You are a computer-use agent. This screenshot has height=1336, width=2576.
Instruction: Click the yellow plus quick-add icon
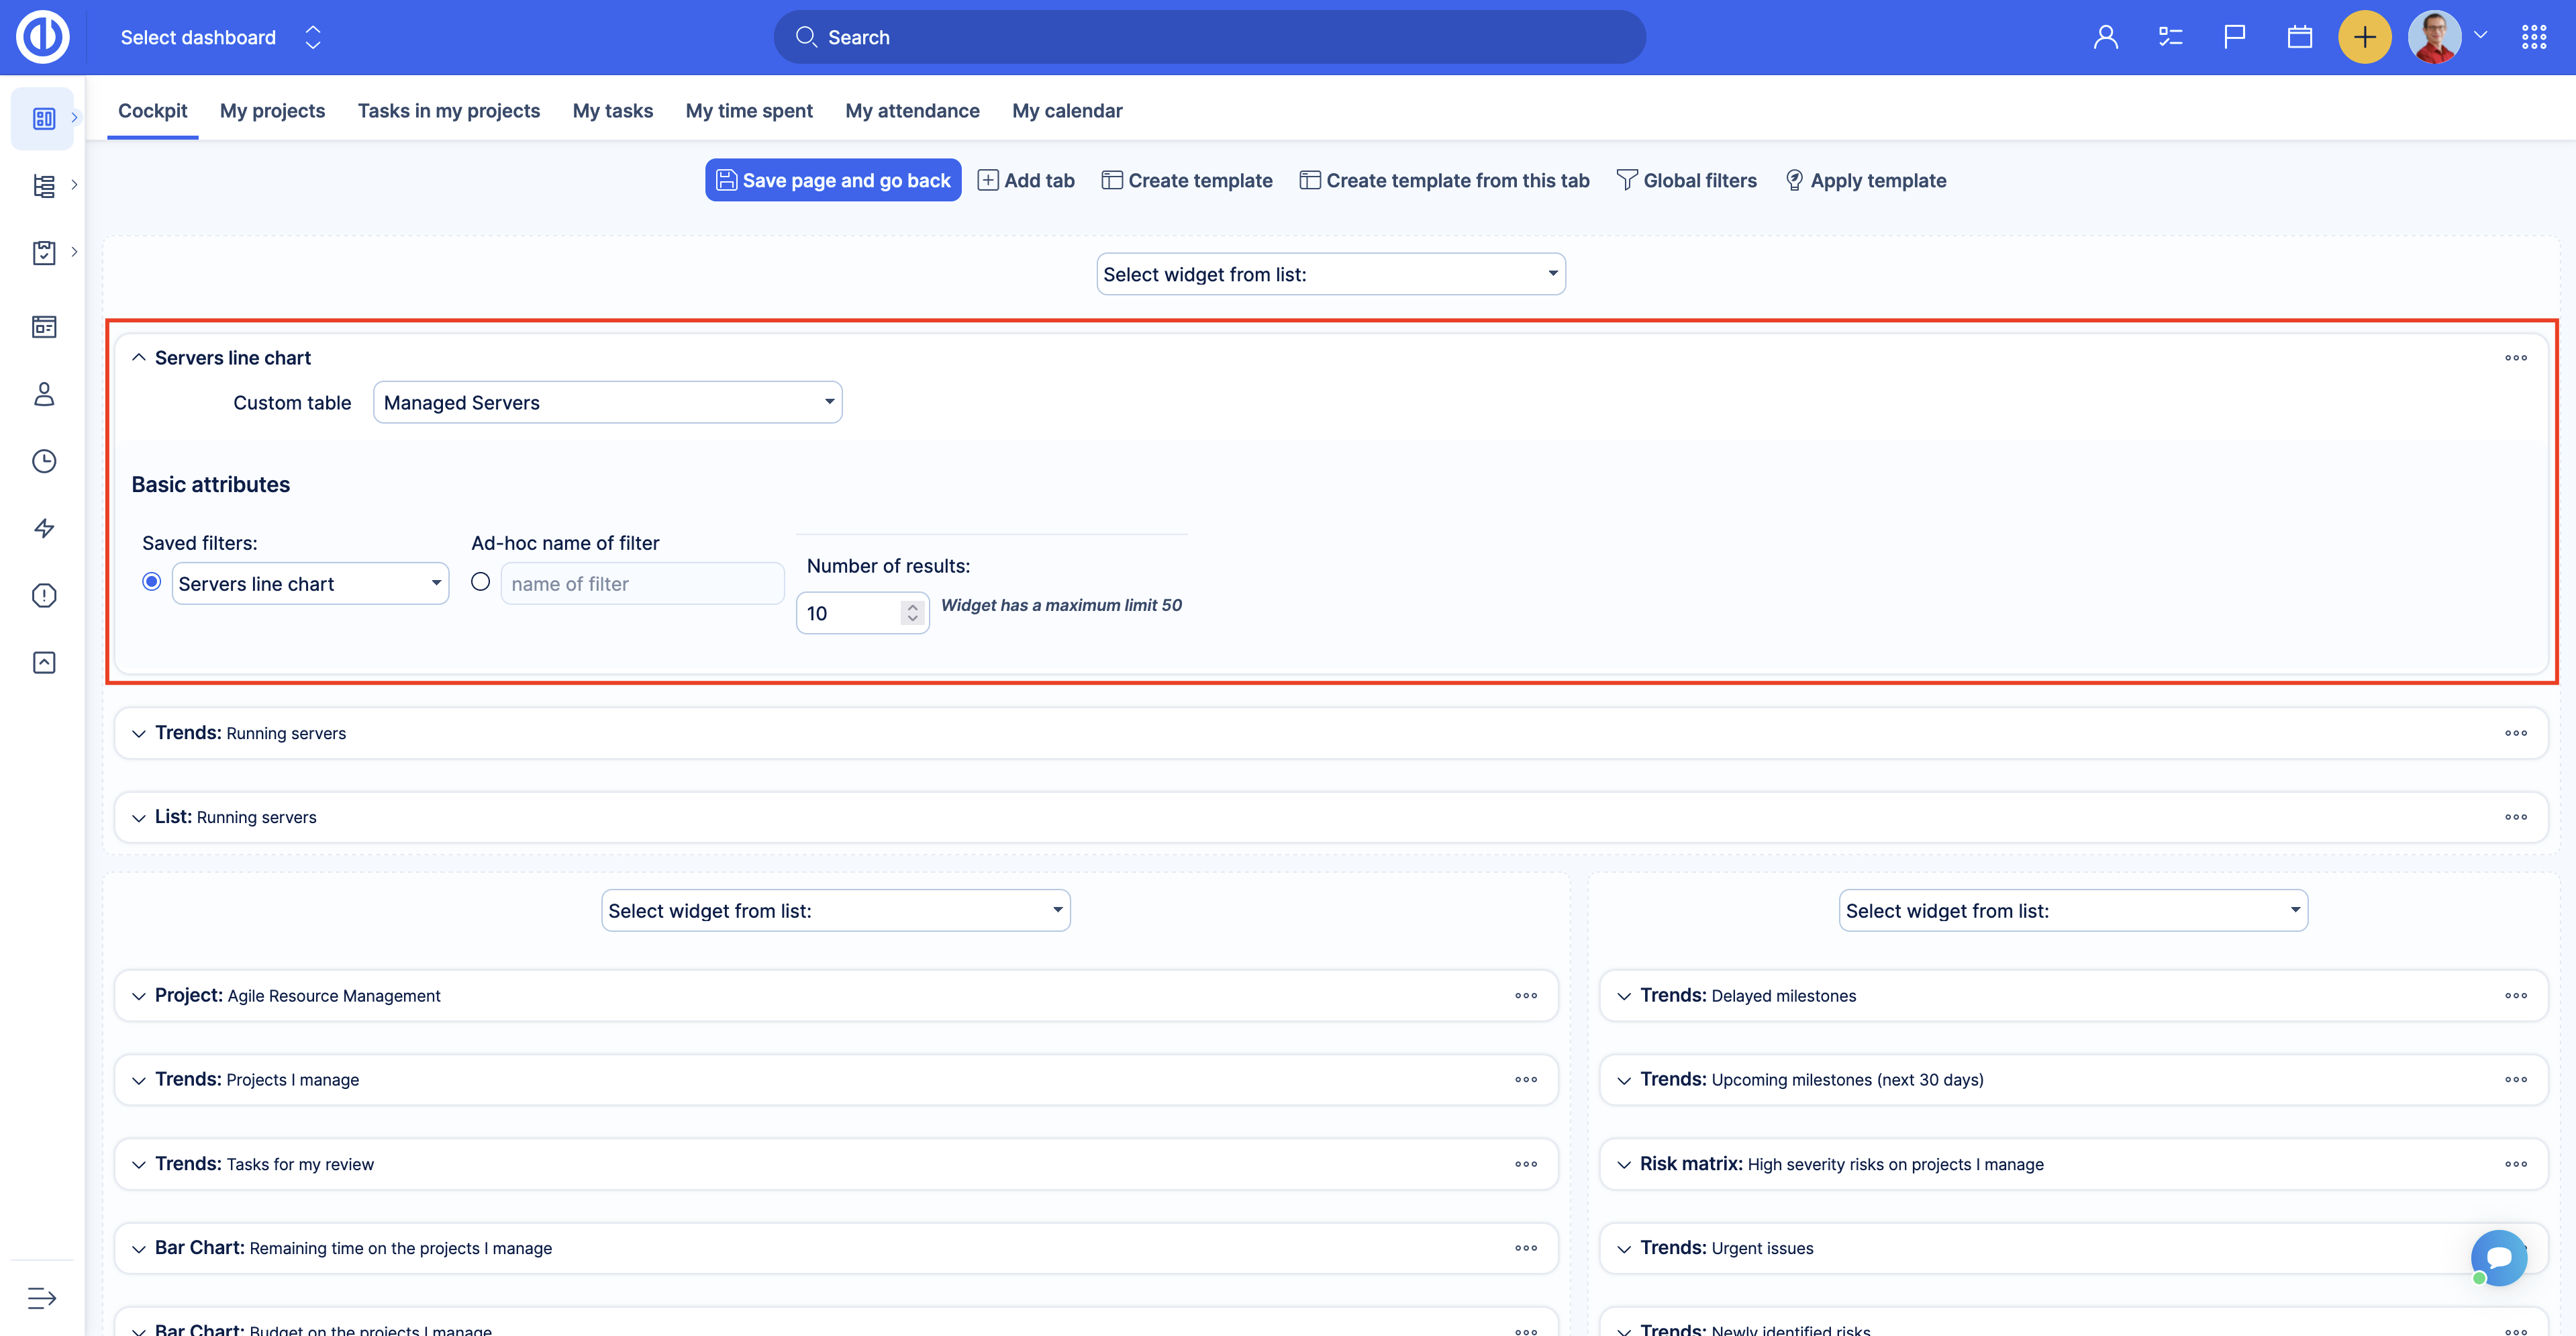point(2364,37)
